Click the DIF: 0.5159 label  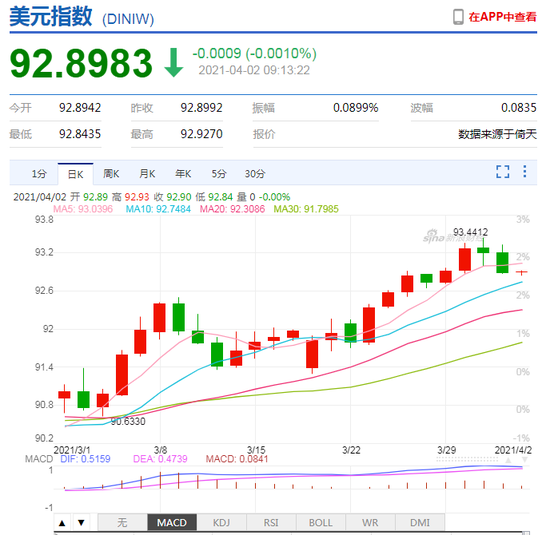pyautogui.click(x=85, y=459)
